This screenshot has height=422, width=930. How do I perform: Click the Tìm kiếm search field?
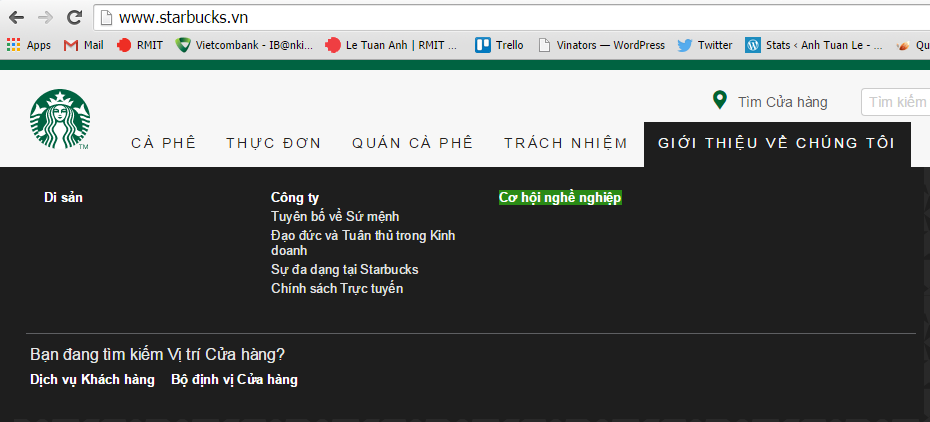[x=895, y=102]
